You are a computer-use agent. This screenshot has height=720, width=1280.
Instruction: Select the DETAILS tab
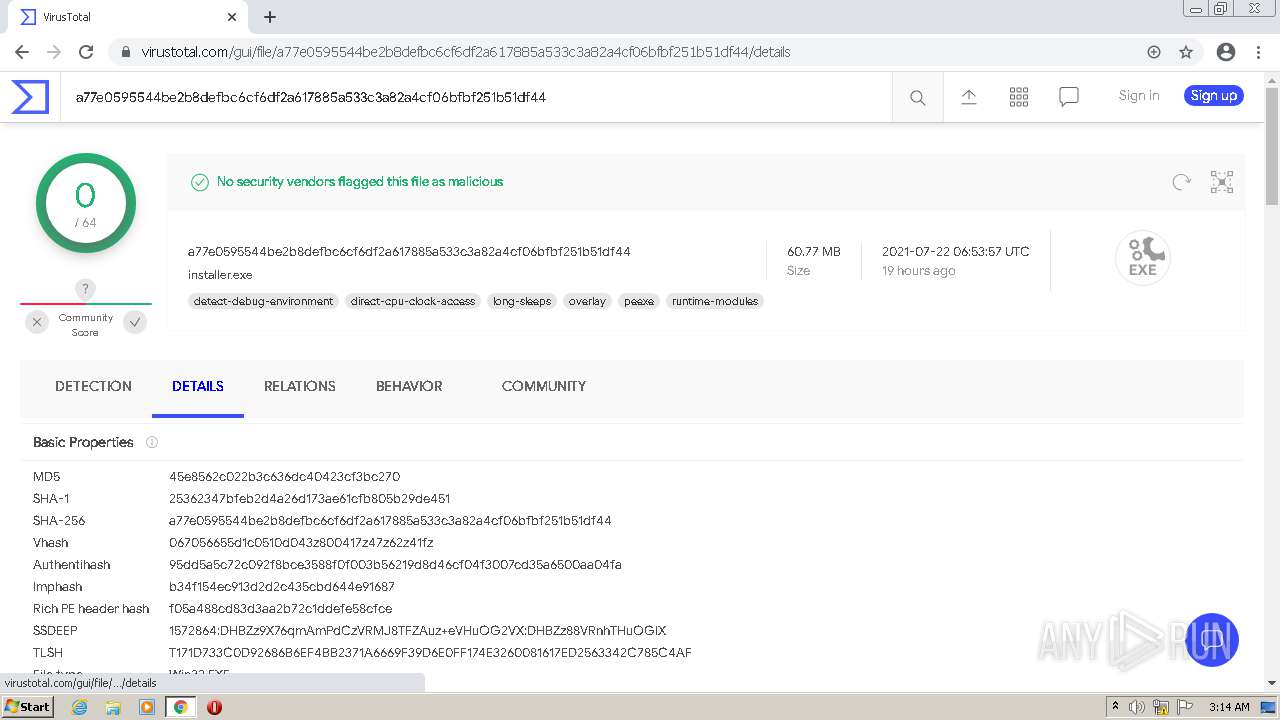[x=198, y=386]
